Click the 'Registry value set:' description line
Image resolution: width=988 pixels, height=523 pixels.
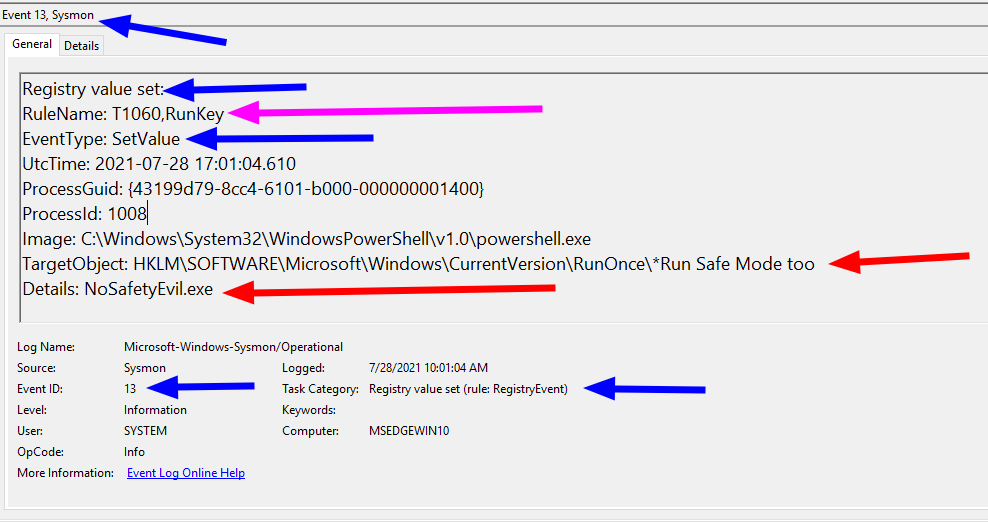point(93,89)
